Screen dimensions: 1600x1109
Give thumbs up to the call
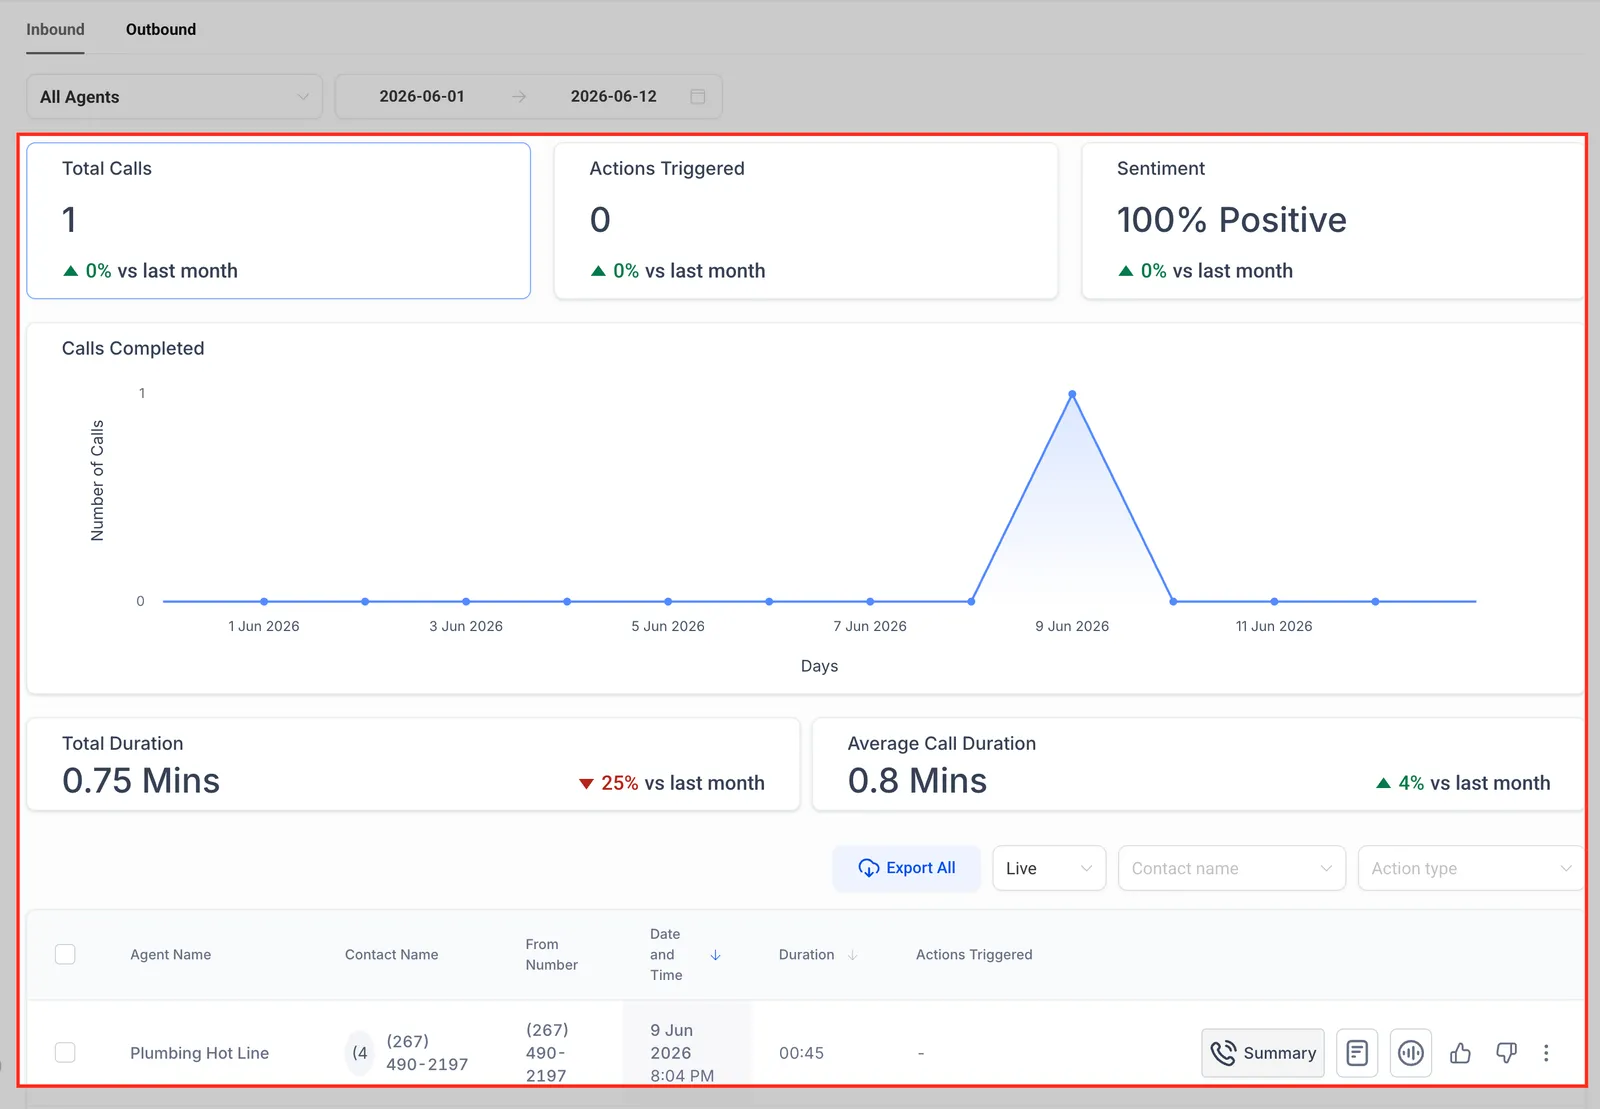(x=1460, y=1053)
